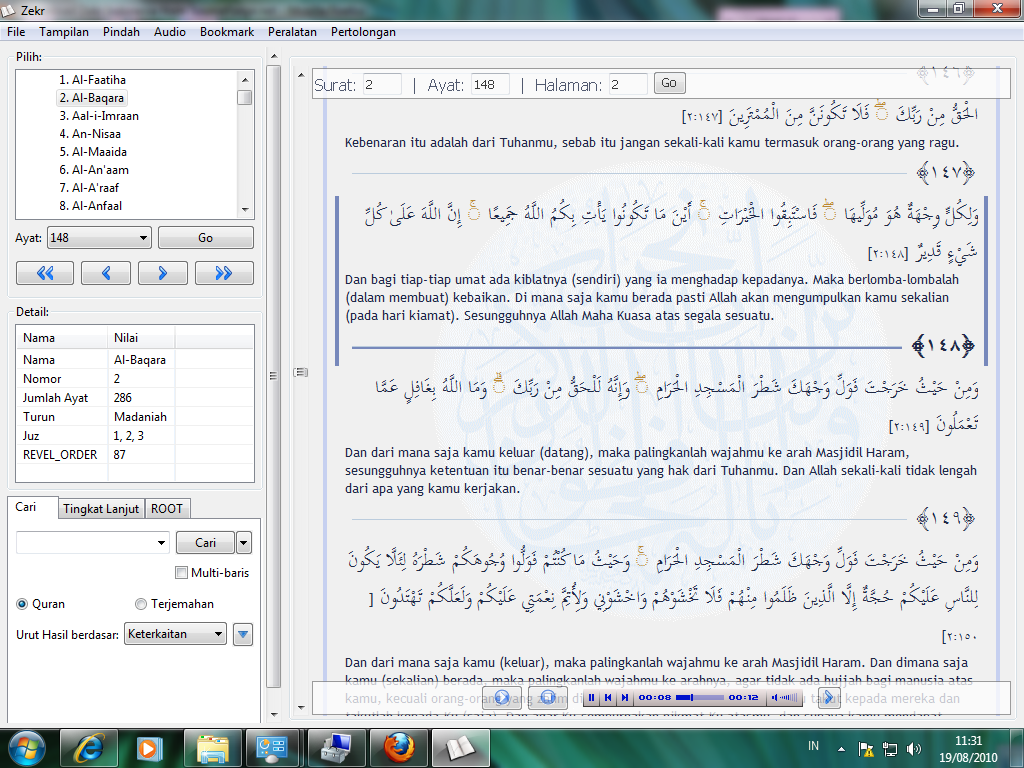Click the round play button in the audio bar
The height and width of the screenshot is (768, 1024).
[x=502, y=697]
